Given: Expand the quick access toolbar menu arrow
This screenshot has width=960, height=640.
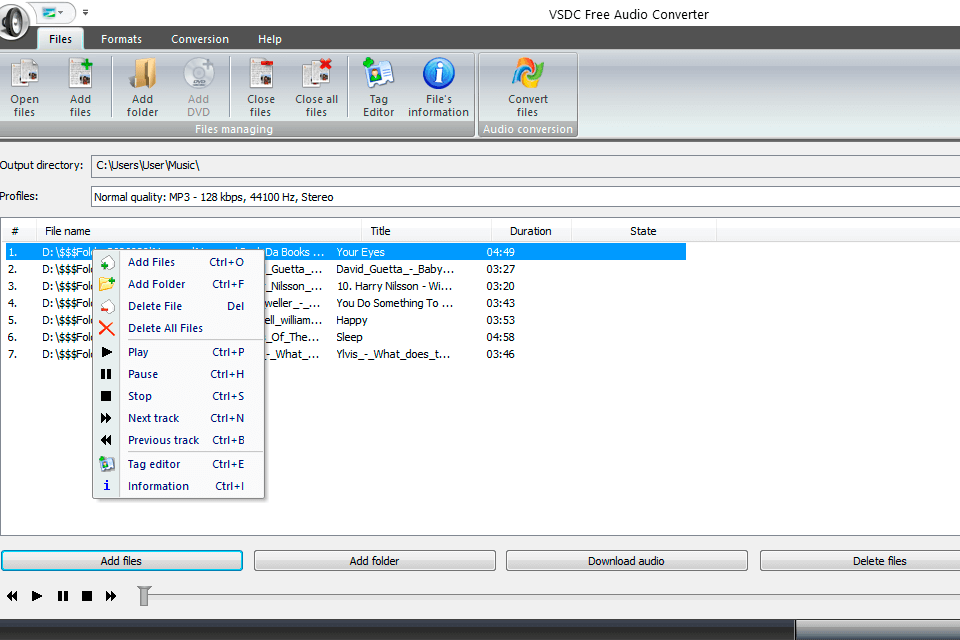Looking at the screenshot, I should (86, 13).
